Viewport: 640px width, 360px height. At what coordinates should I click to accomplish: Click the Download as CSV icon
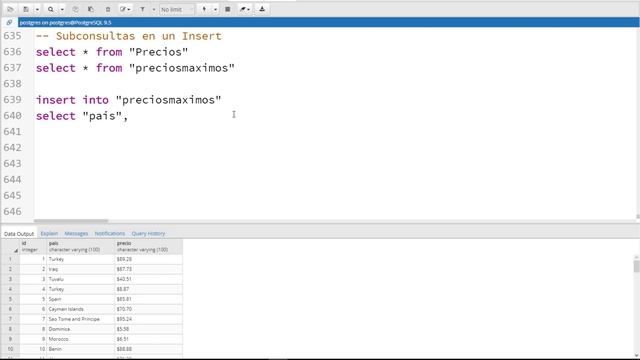point(262,9)
